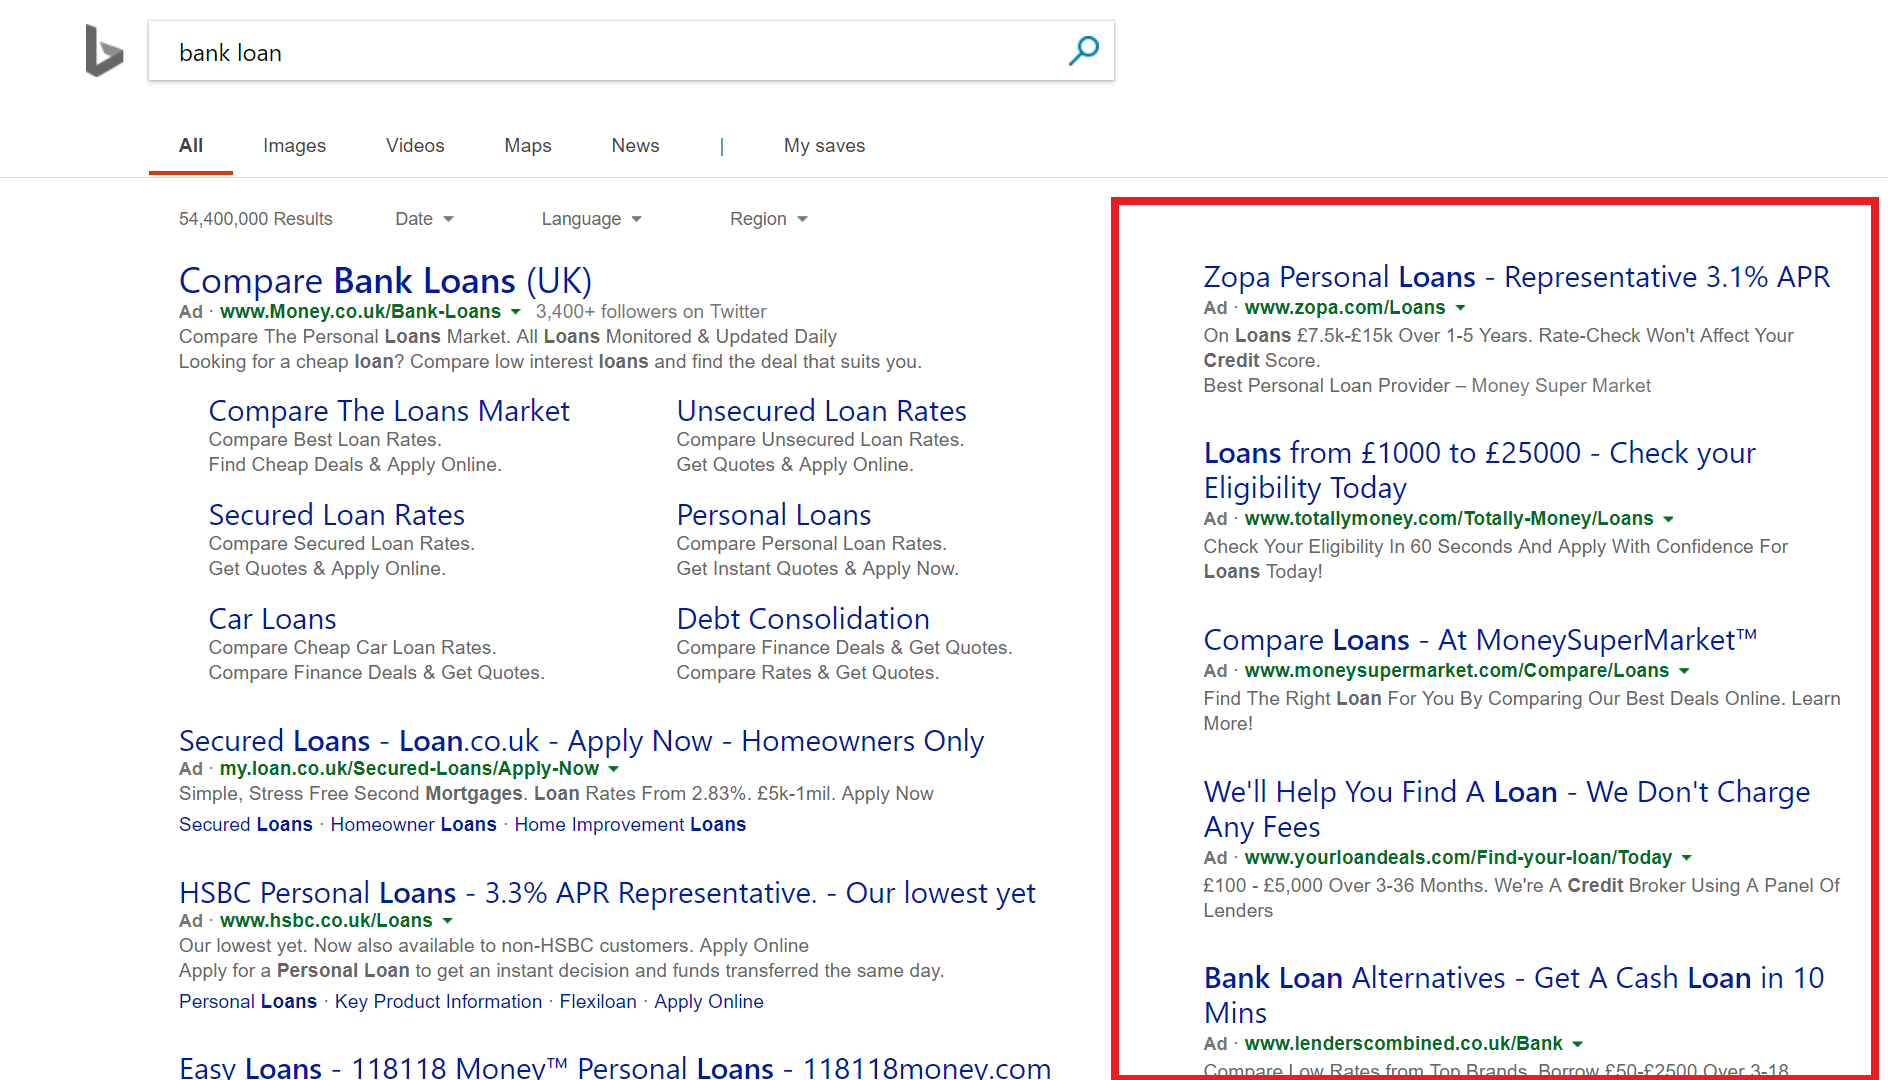This screenshot has height=1080, width=1888.
Task: Click Key Product Information sublink
Action: click(x=438, y=1002)
